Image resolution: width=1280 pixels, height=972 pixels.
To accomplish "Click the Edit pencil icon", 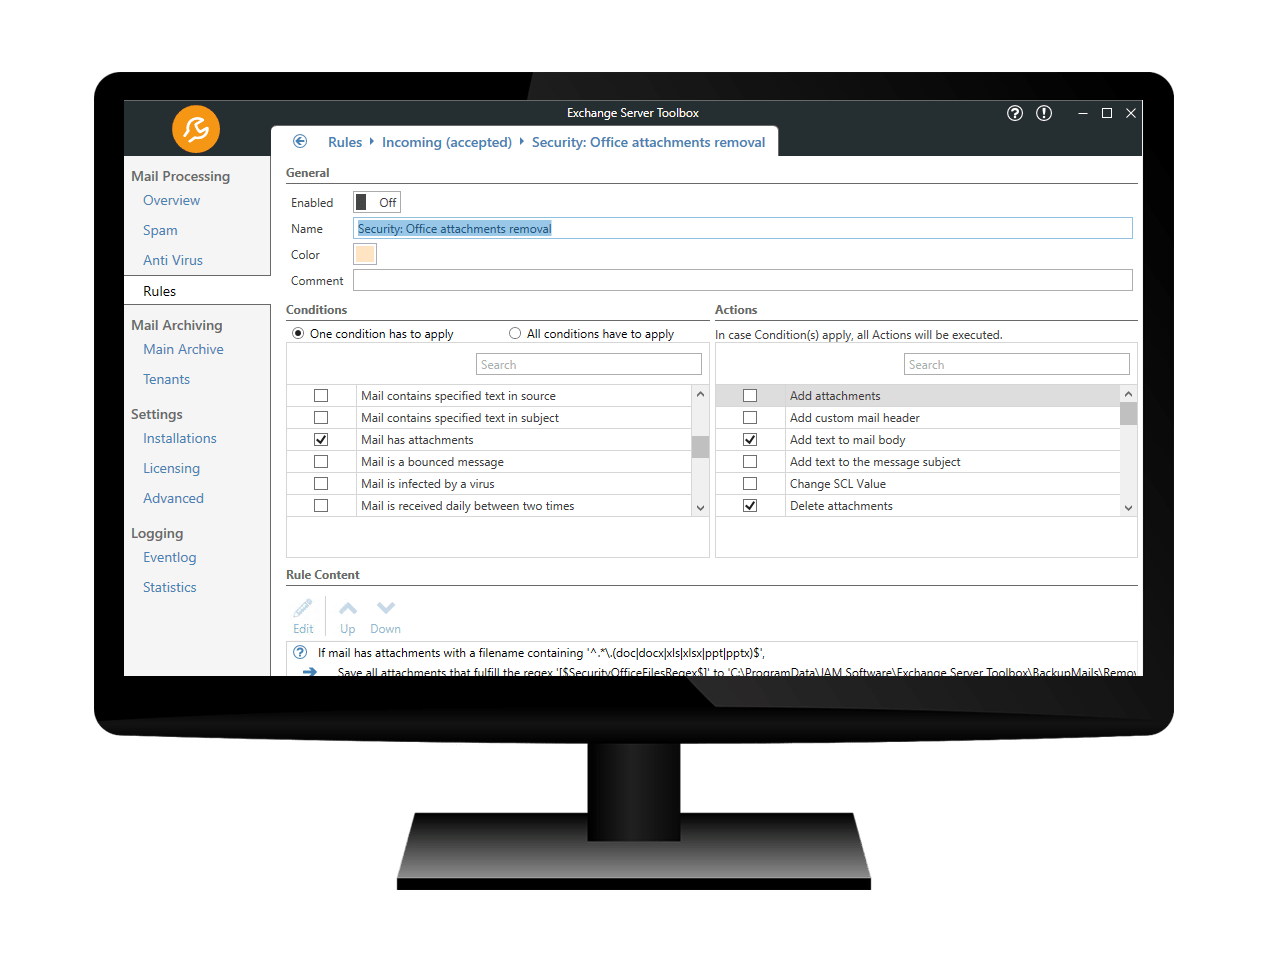I will point(303,616).
